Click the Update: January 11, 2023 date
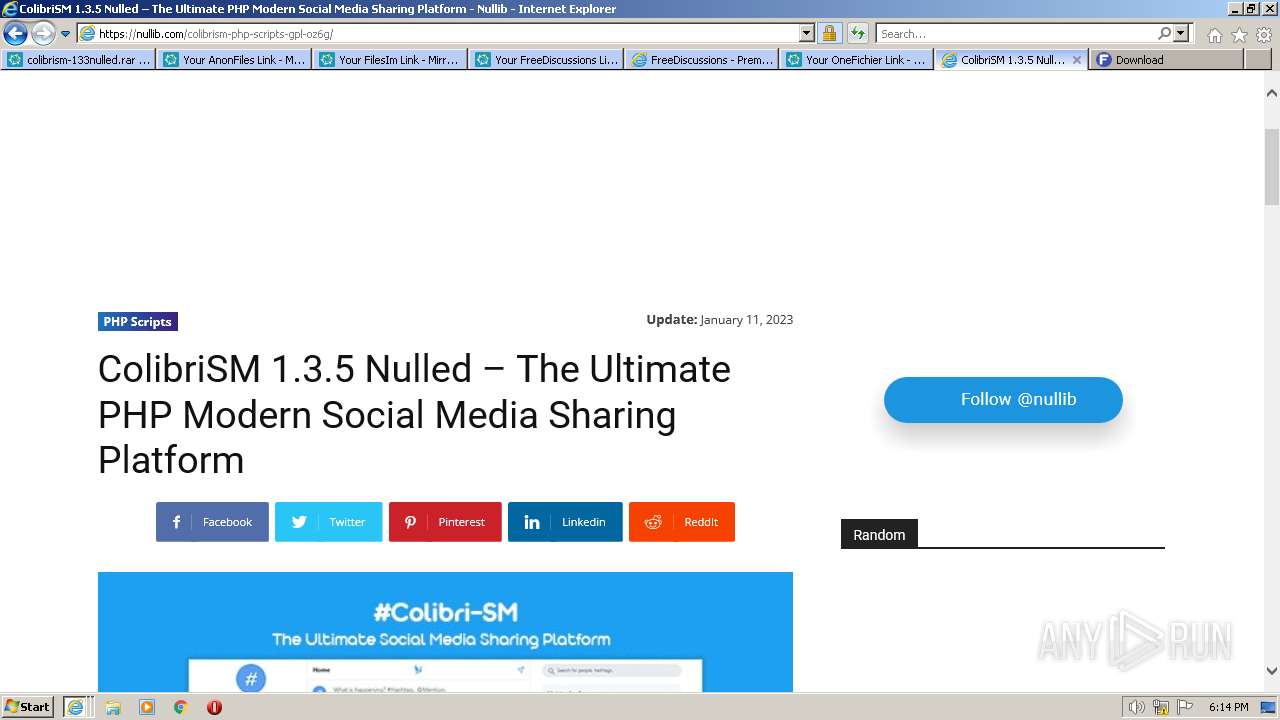This screenshot has width=1280, height=720. 719,319
